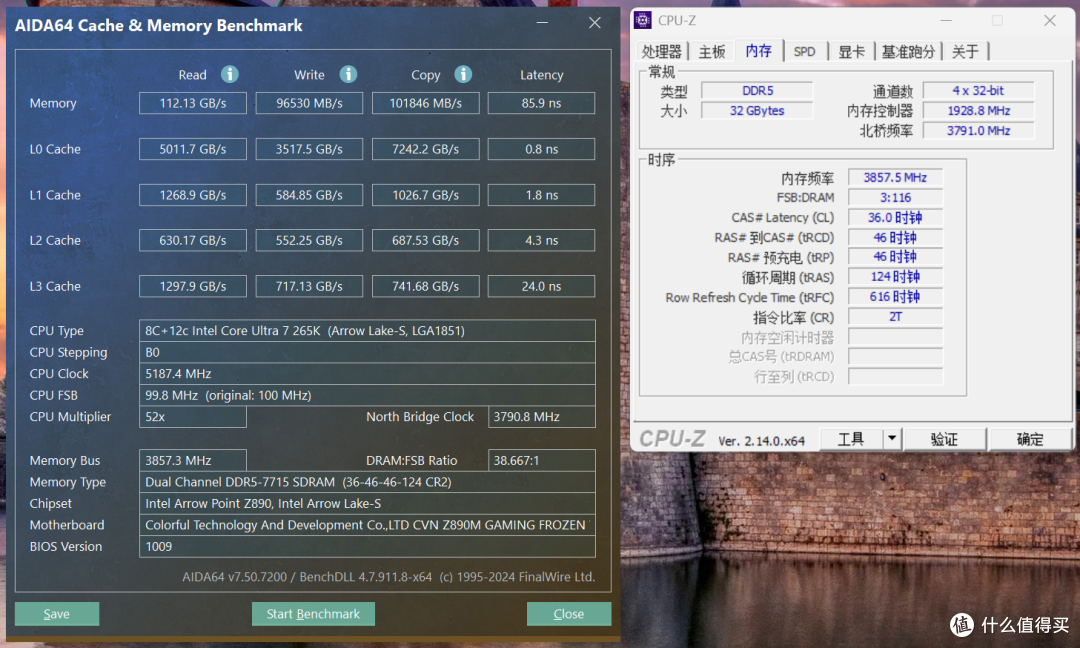1080x648 pixels.
Task: Close the AIDA64 window with X
Action: click(x=594, y=23)
